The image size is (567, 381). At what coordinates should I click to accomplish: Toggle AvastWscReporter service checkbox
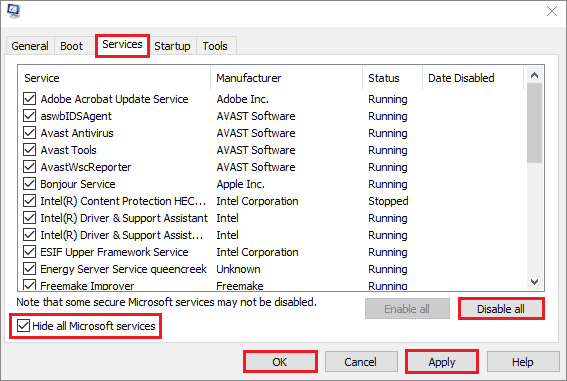(x=29, y=167)
